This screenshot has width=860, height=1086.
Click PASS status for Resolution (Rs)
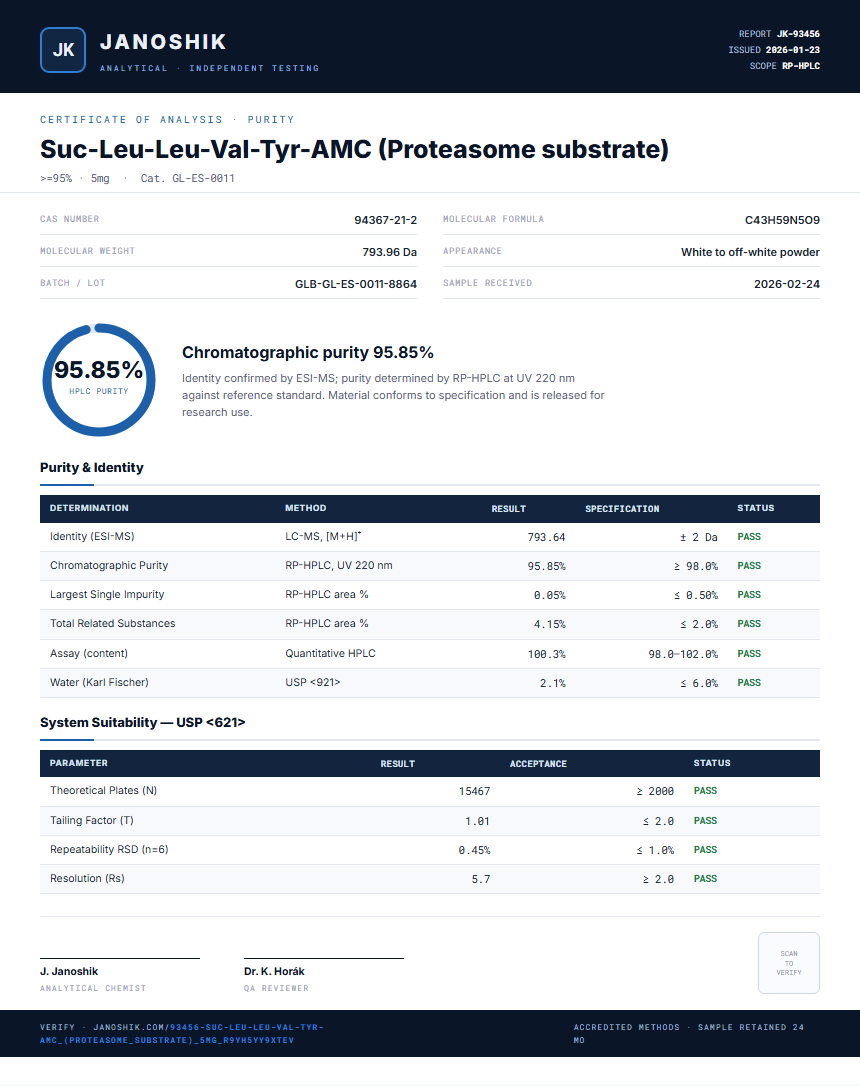(706, 879)
